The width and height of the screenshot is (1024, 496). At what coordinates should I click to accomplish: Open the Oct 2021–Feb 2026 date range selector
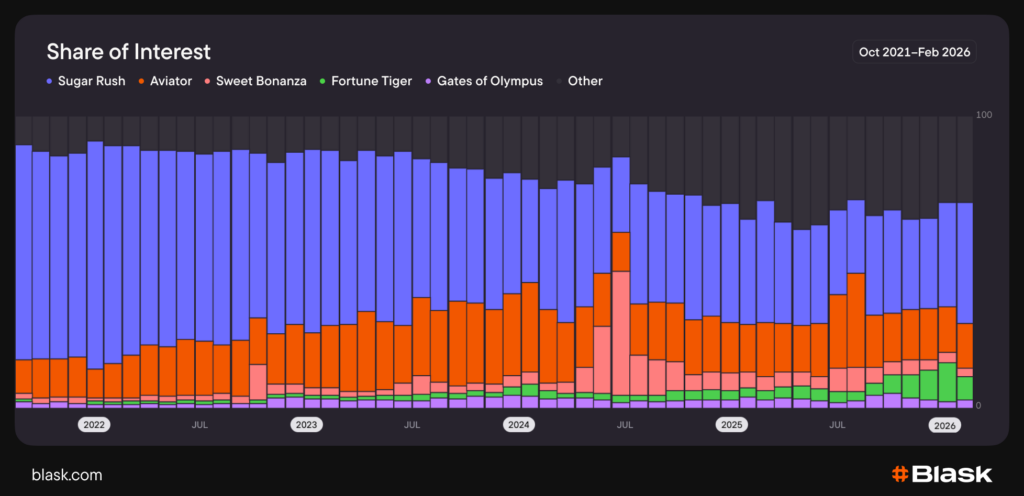coord(914,52)
